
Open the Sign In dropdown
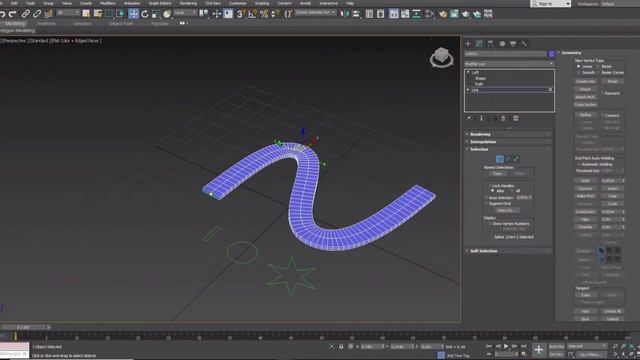click(x=550, y=3)
